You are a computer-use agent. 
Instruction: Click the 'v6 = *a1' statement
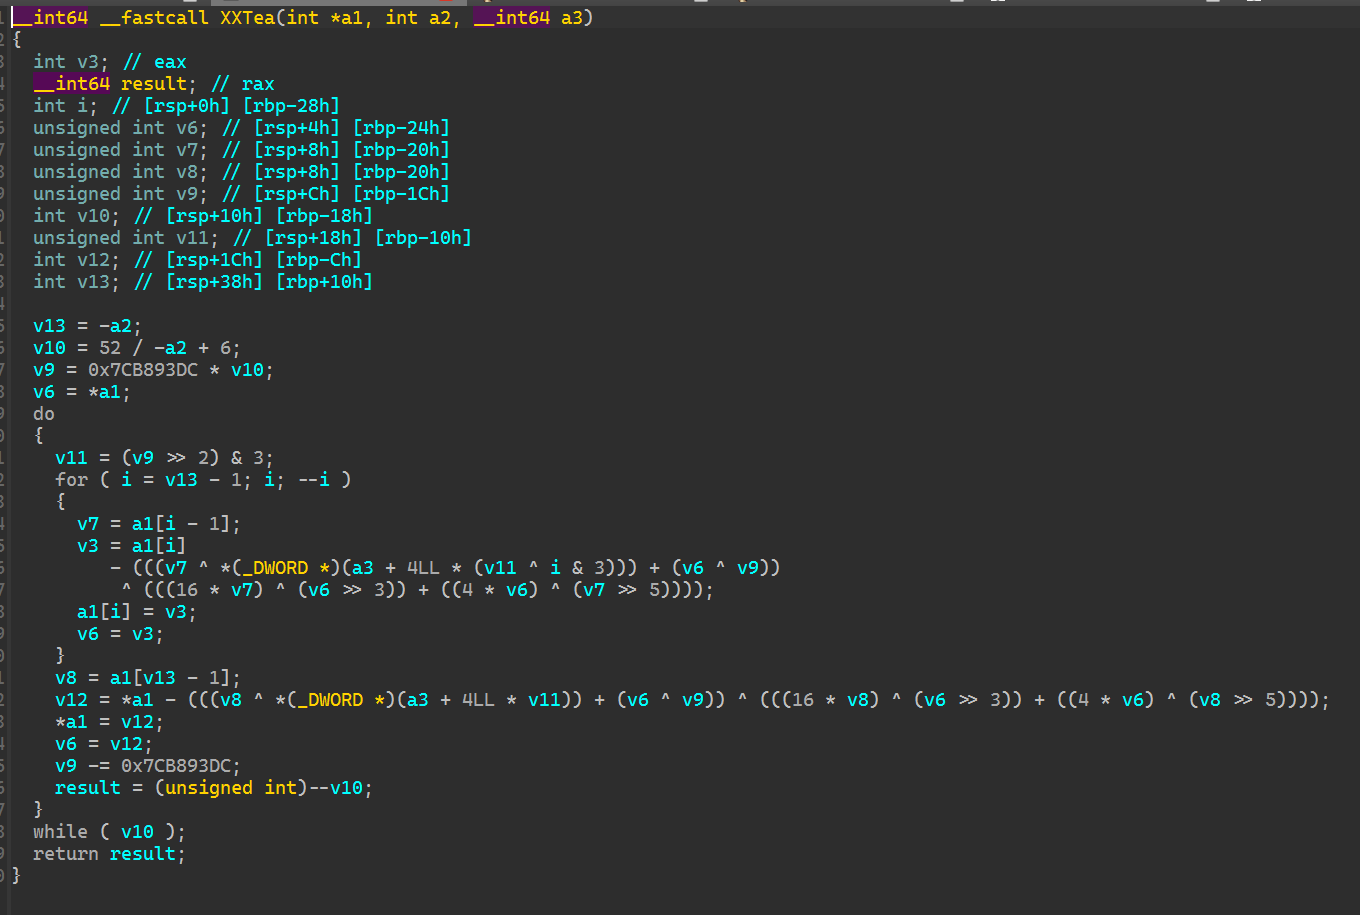pyautogui.click(x=81, y=392)
